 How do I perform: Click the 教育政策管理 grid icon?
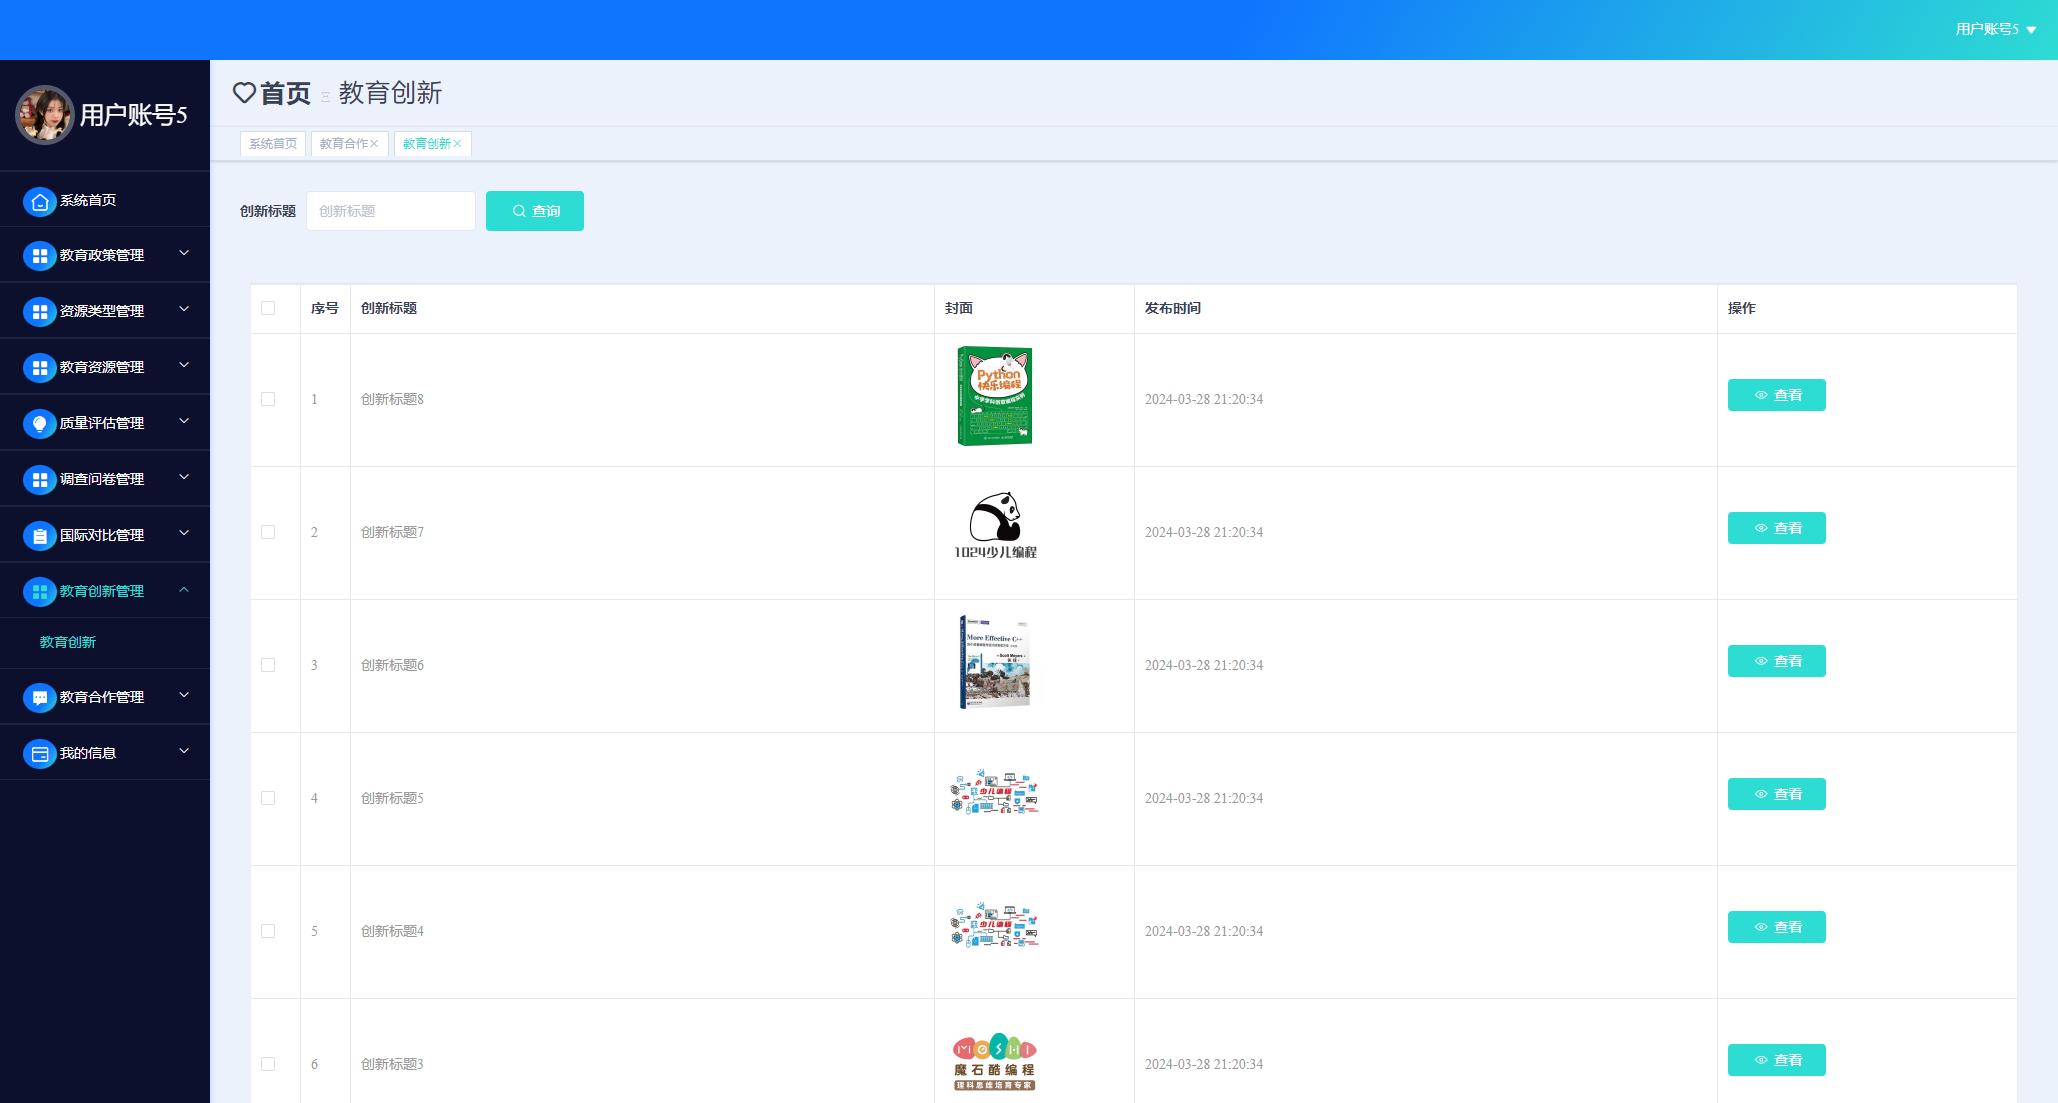[39, 257]
